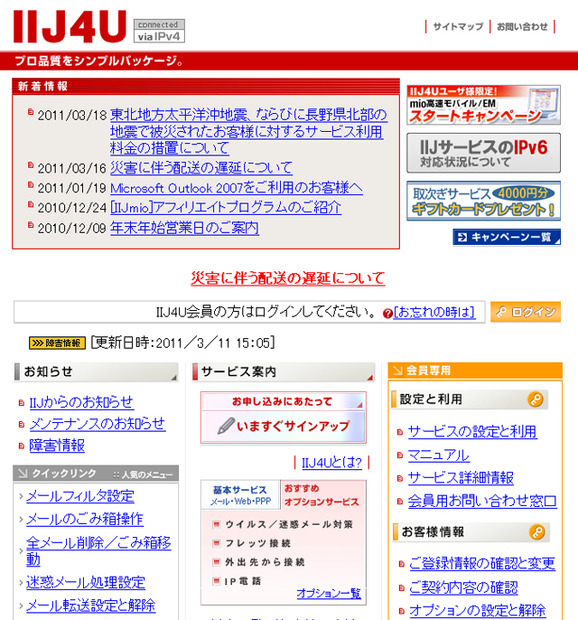Open the IIJmio アフィリエイトプログラム link

(x=225, y=207)
